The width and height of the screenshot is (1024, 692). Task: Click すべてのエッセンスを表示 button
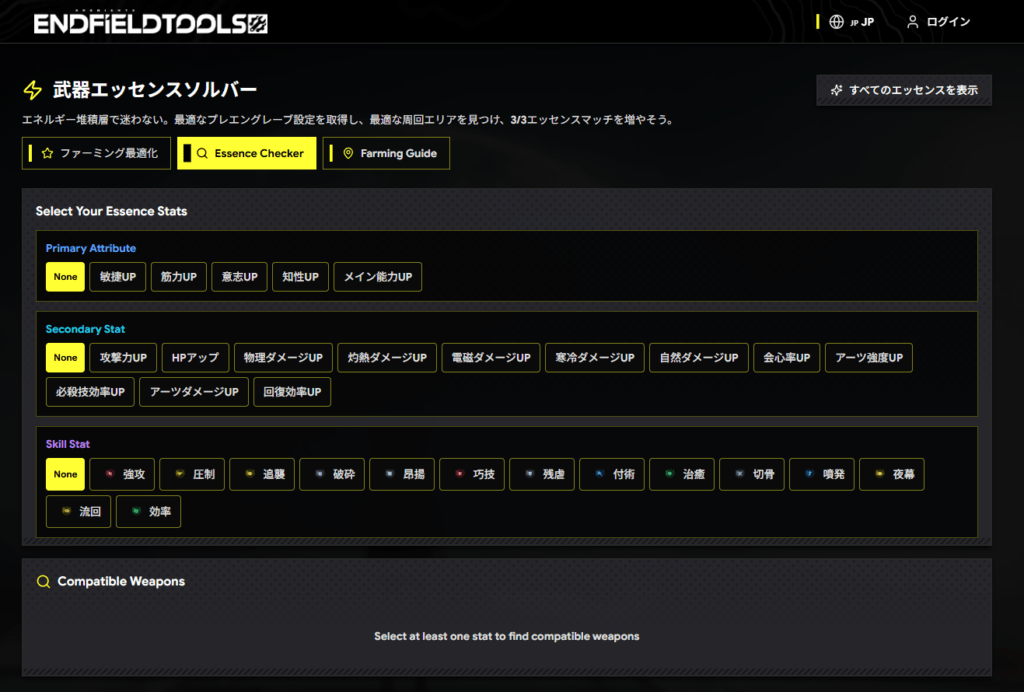[904, 90]
